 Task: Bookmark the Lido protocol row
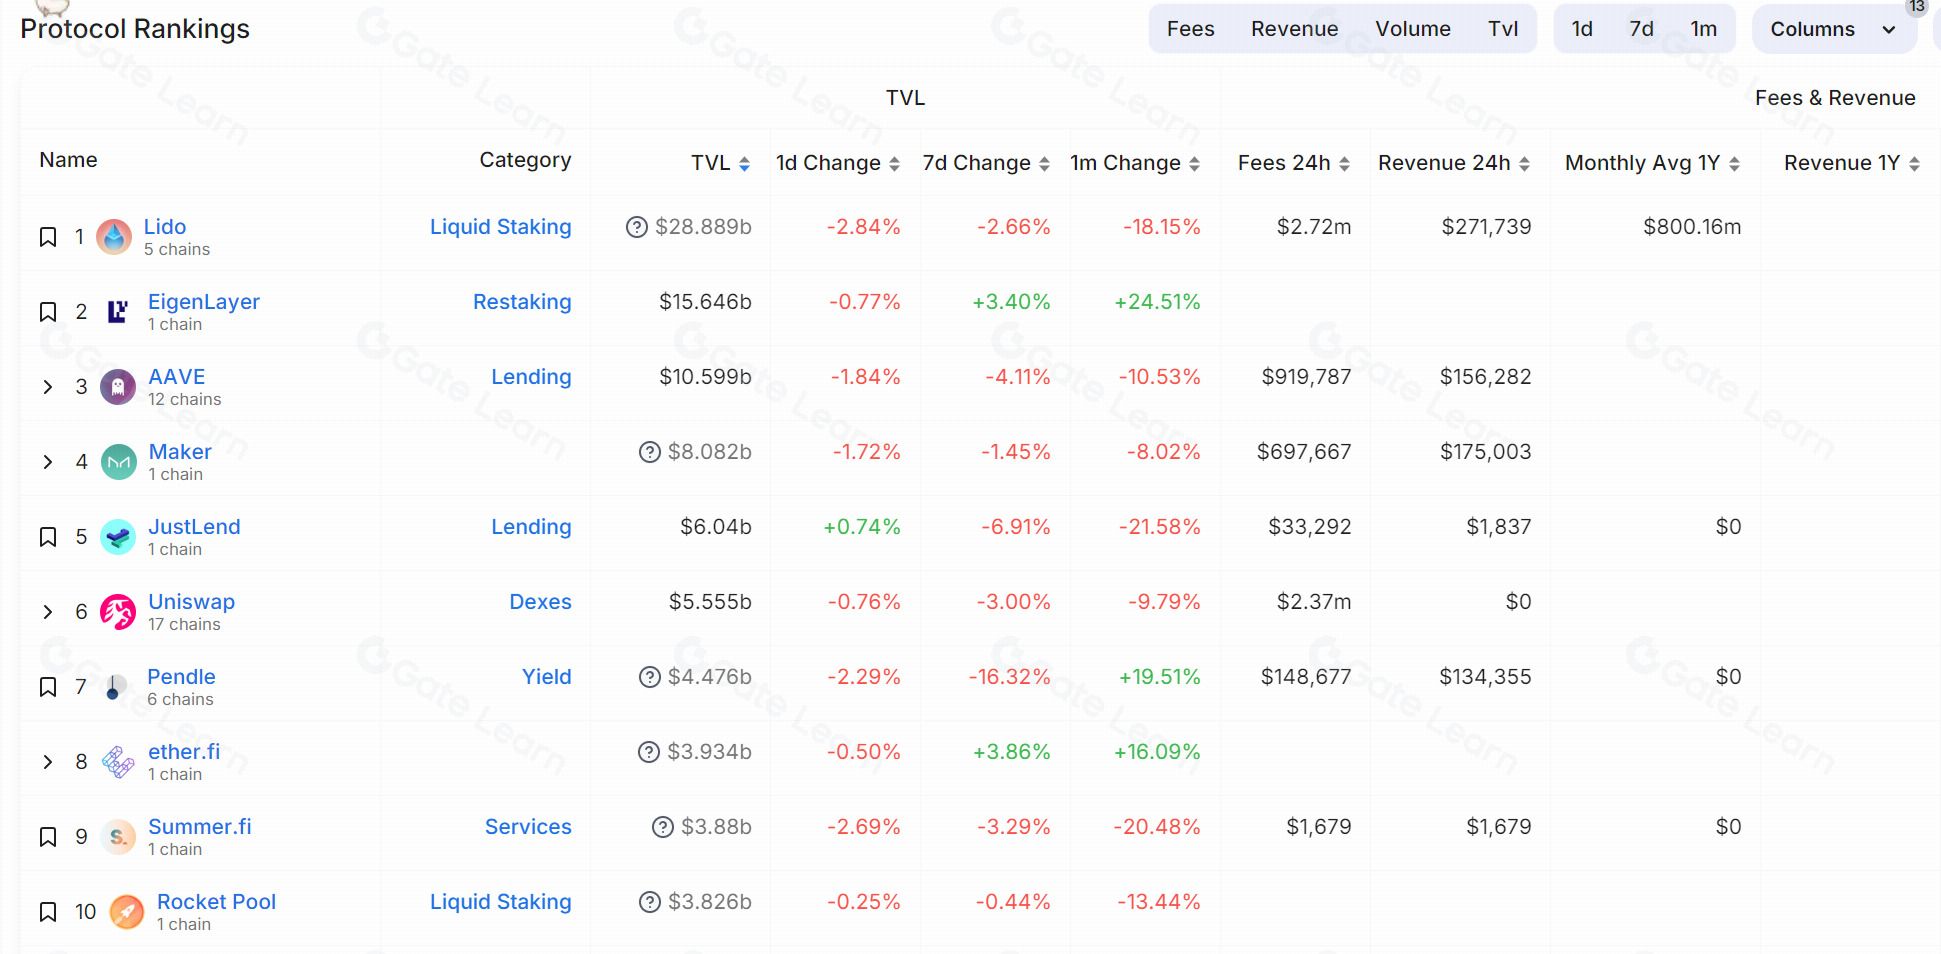pos(47,237)
